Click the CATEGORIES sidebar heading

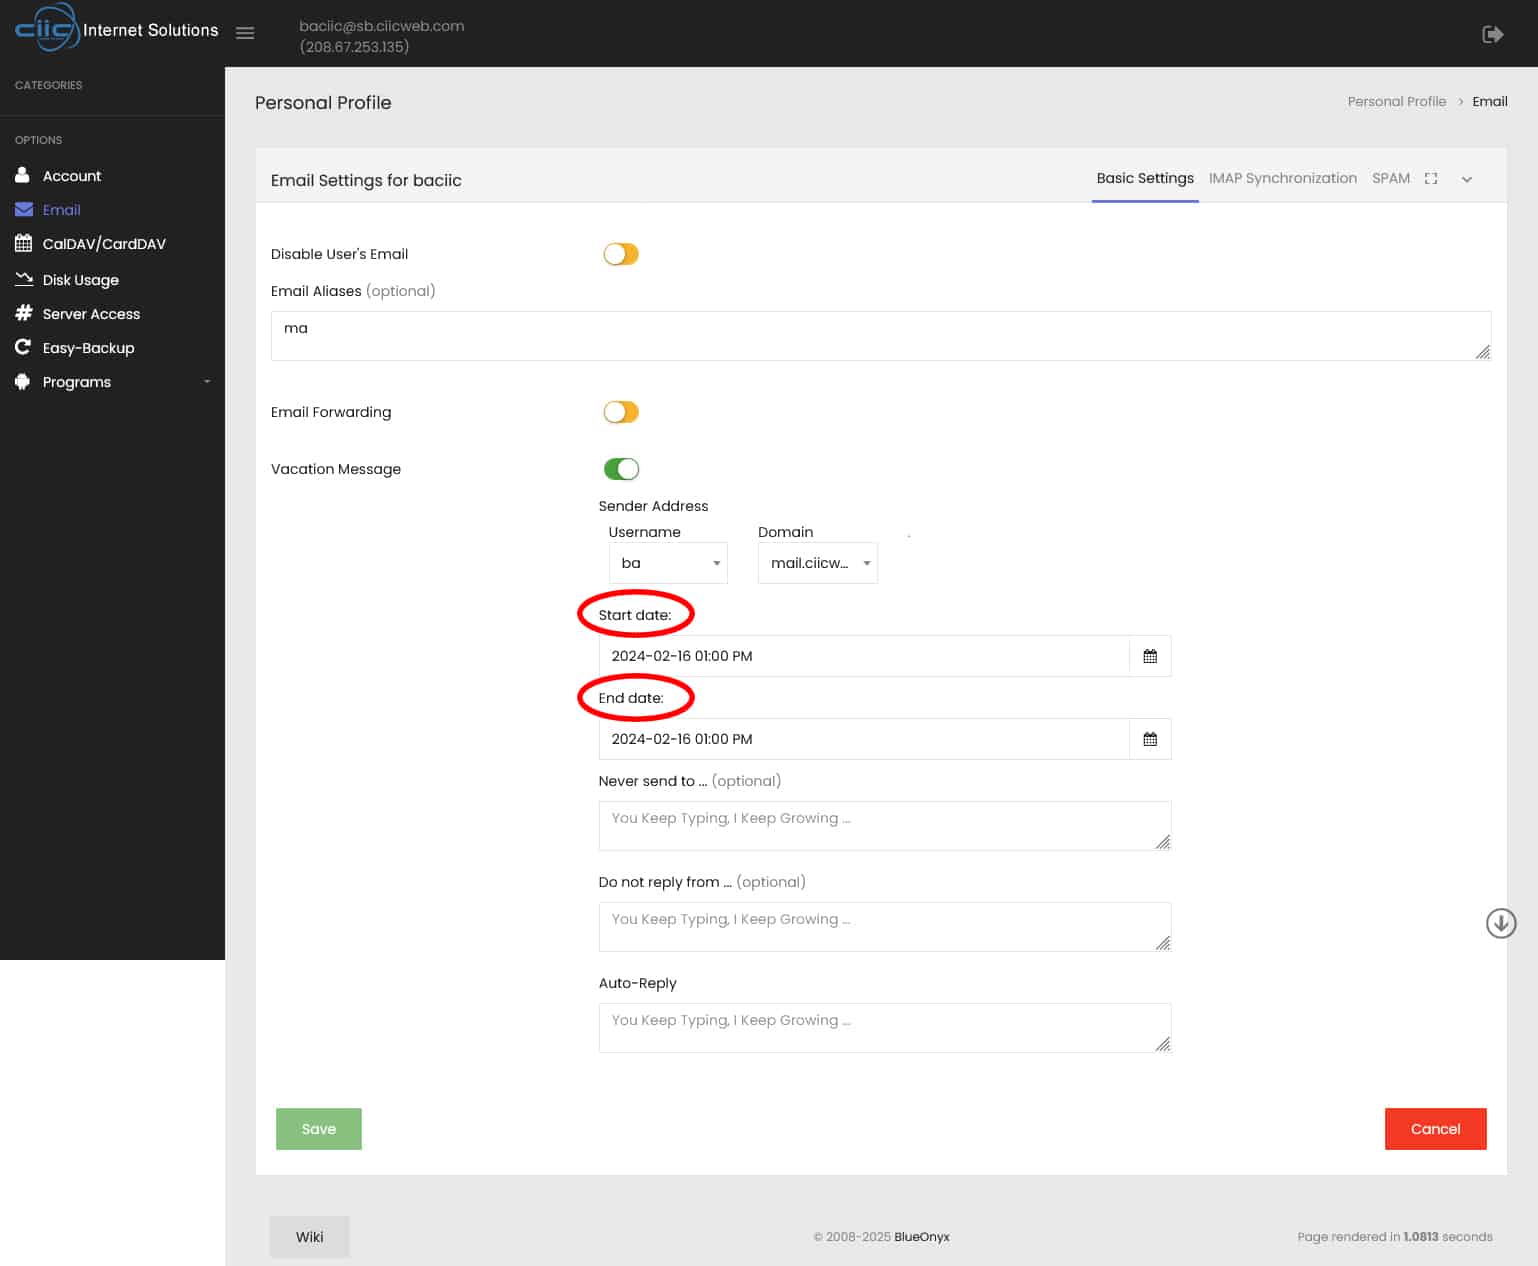[49, 85]
